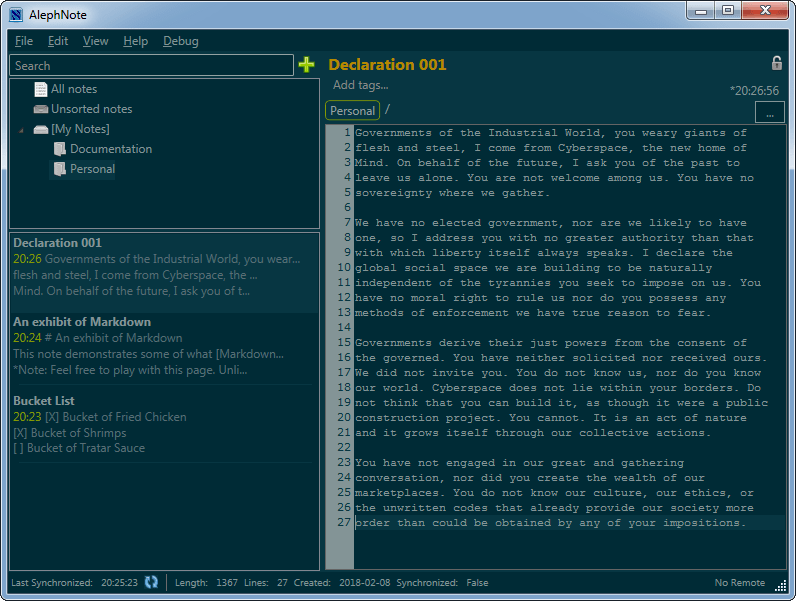Open the ellipsis path options button
796x601 pixels.
click(x=769, y=113)
